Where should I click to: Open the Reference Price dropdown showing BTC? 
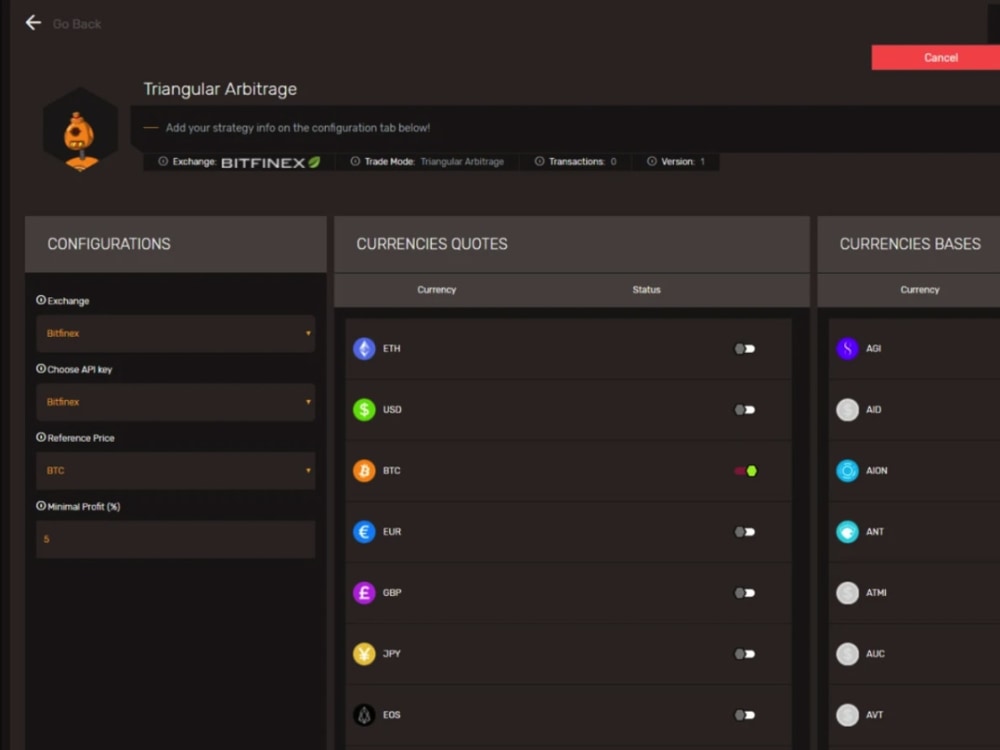[175, 471]
